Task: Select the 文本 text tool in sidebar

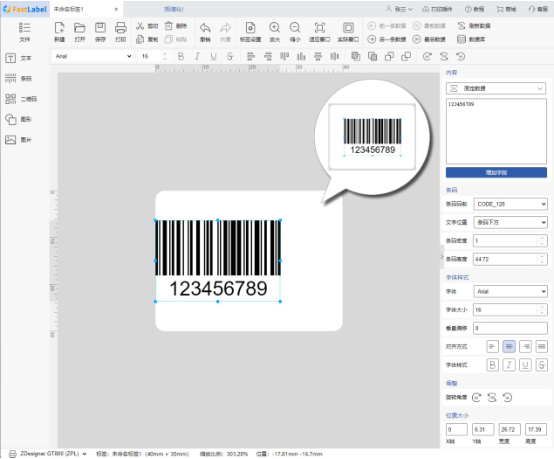Action: click(x=19, y=58)
